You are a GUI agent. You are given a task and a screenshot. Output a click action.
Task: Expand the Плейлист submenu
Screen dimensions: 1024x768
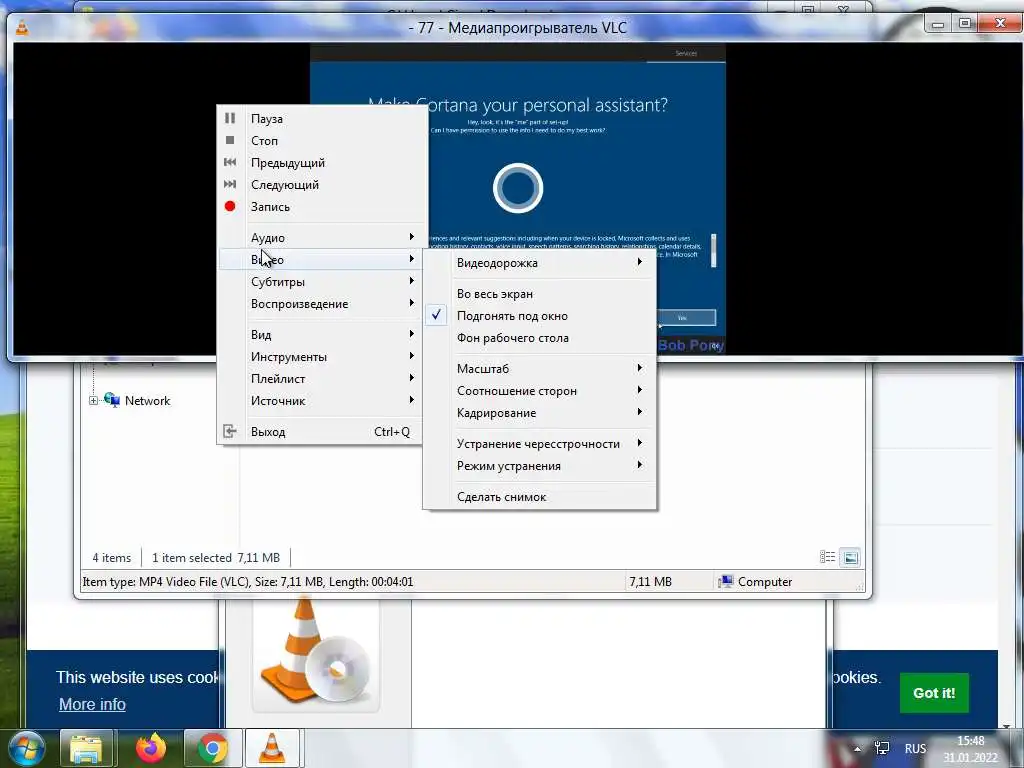[x=320, y=378]
